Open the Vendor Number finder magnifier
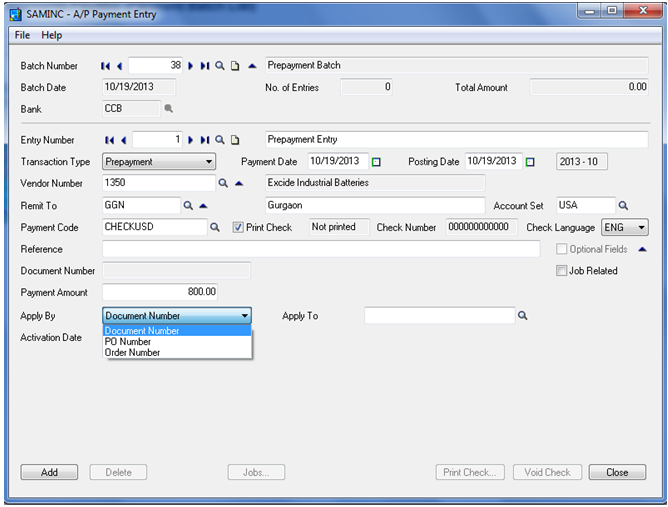The height and width of the screenshot is (507, 668). (x=223, y=183)
